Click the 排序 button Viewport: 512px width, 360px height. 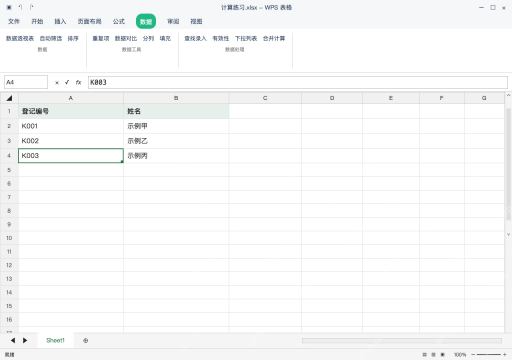click(x=73, y=39)
